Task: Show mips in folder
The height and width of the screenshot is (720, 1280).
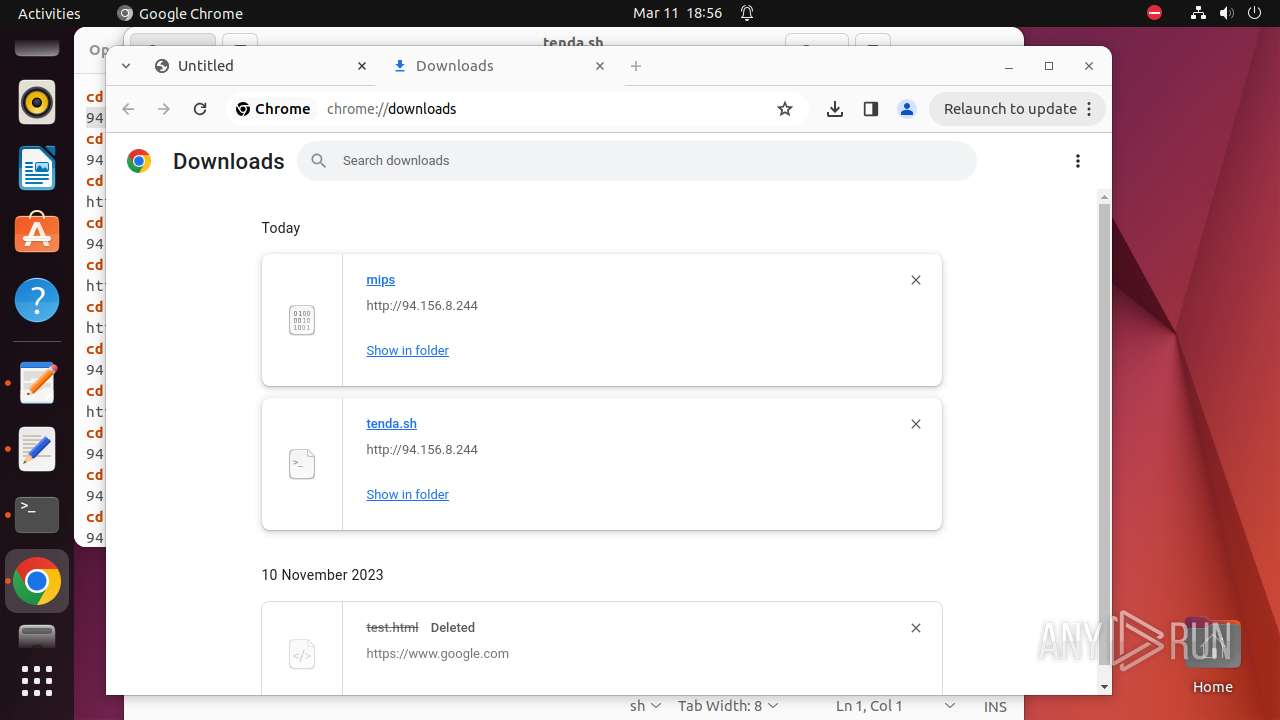Action: (407, 351)
